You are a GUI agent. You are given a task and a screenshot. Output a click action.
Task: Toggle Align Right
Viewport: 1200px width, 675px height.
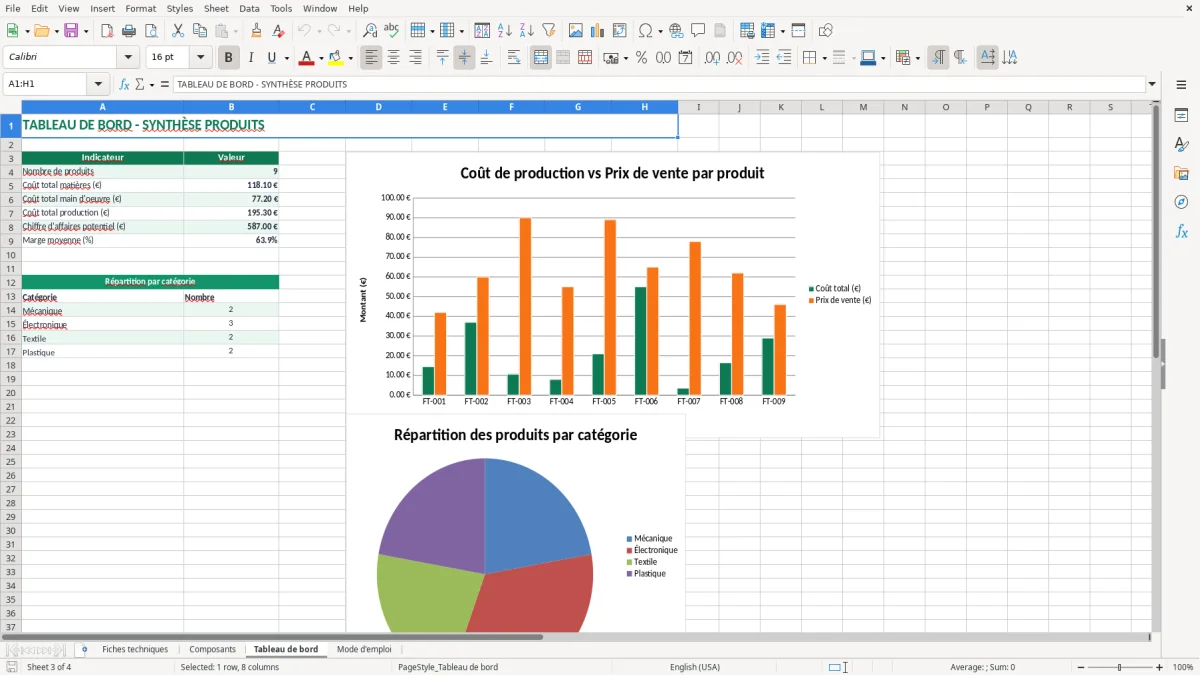[x=415, y=58]
